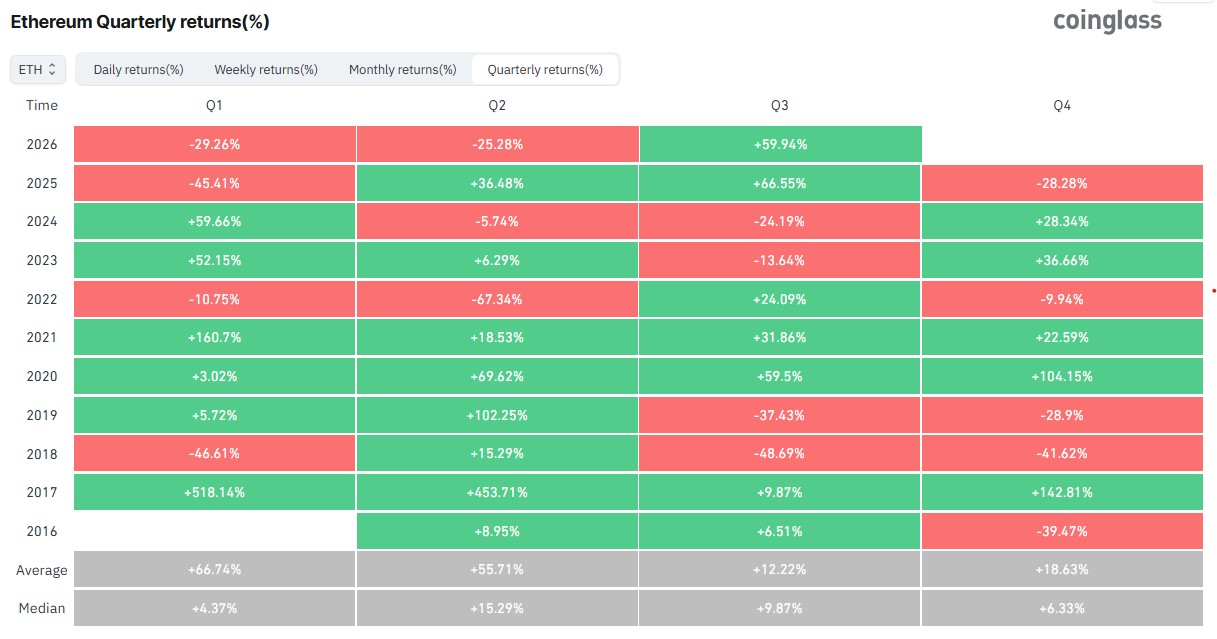Select the 2026 Q3 +59.94% cell

(x=780, y=144)
